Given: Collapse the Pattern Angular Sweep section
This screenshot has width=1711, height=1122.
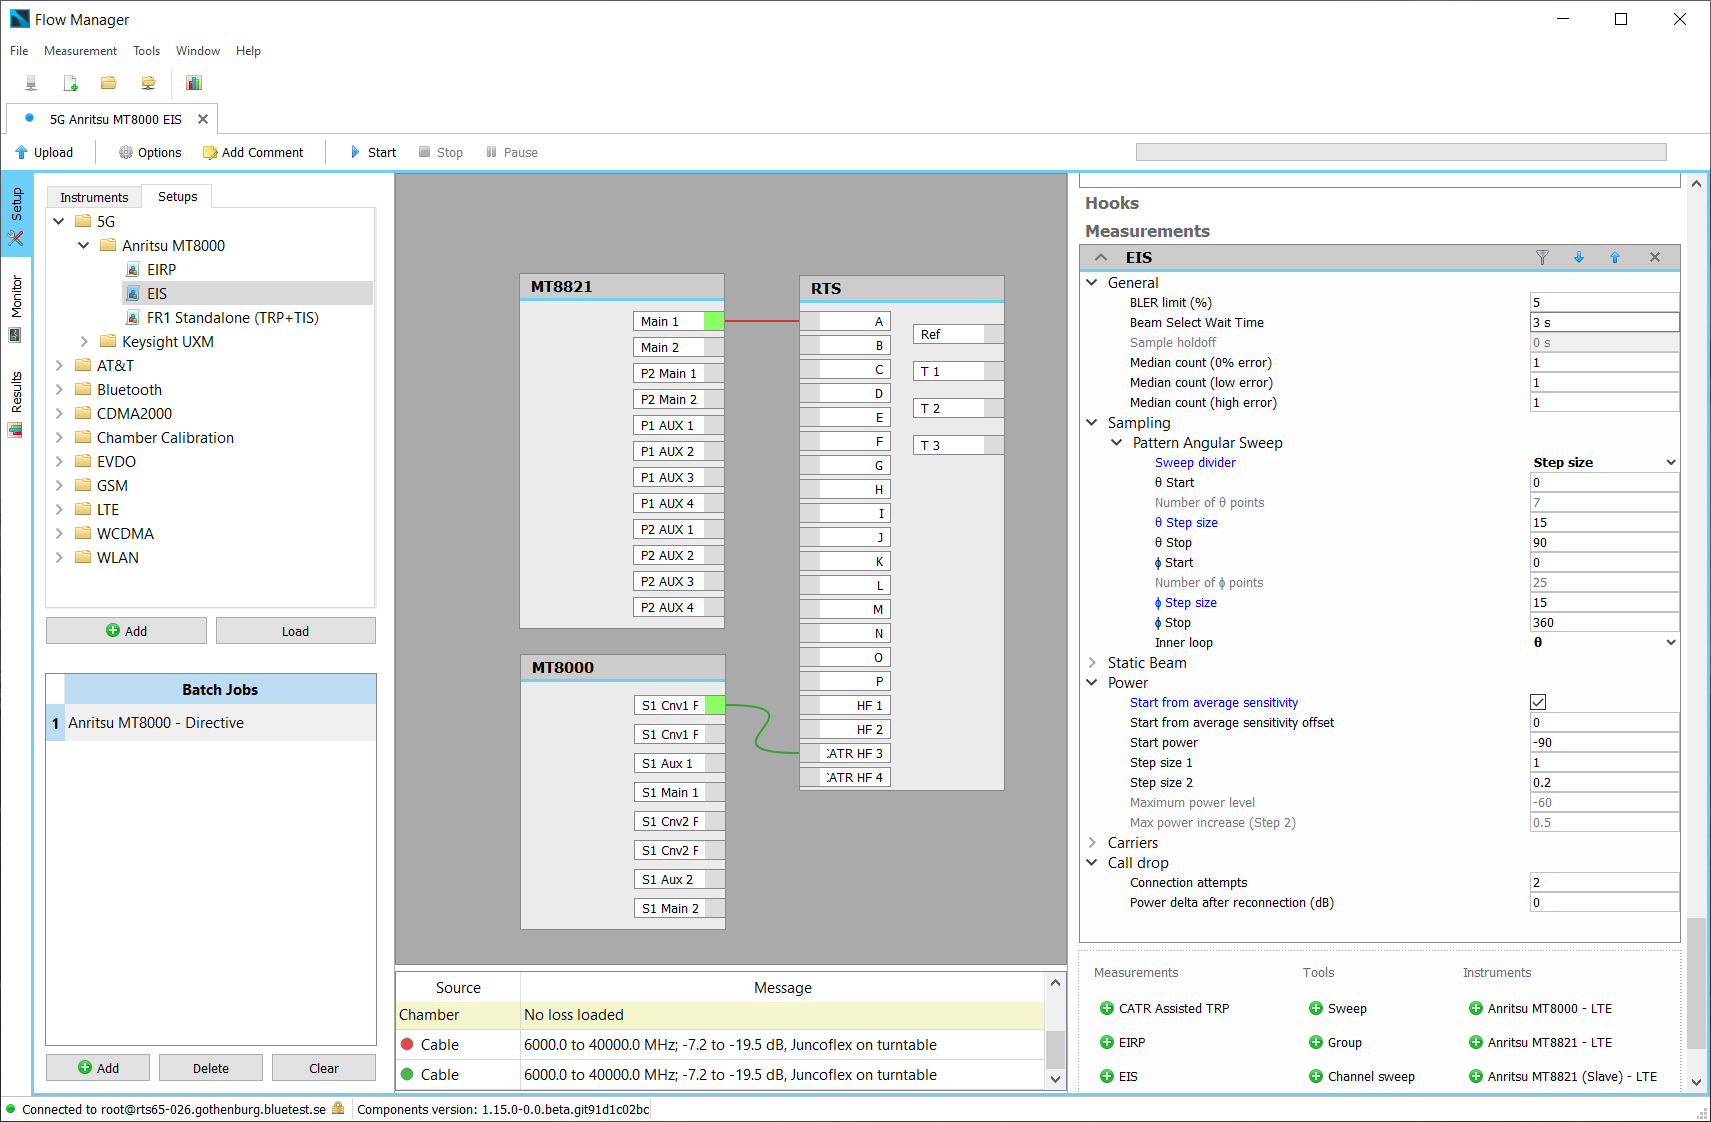Looking at the screenshot, I should point(1117,442).
